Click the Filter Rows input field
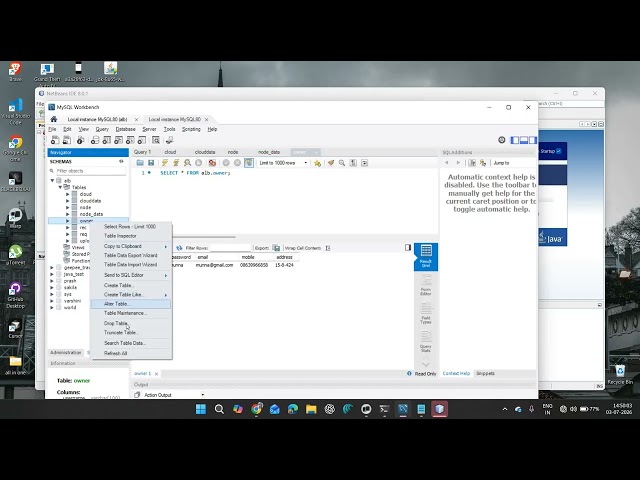 [230, 248]
